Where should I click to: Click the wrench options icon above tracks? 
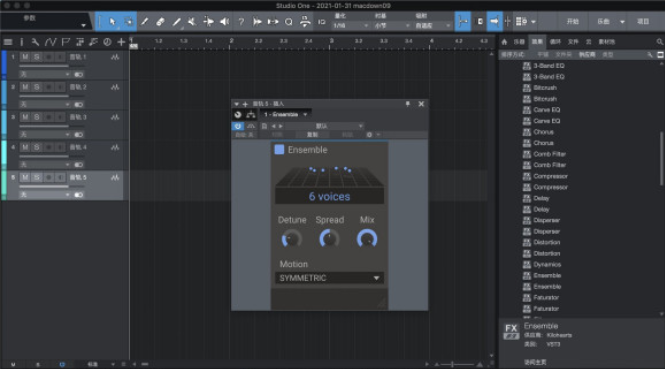coord(36,42)
